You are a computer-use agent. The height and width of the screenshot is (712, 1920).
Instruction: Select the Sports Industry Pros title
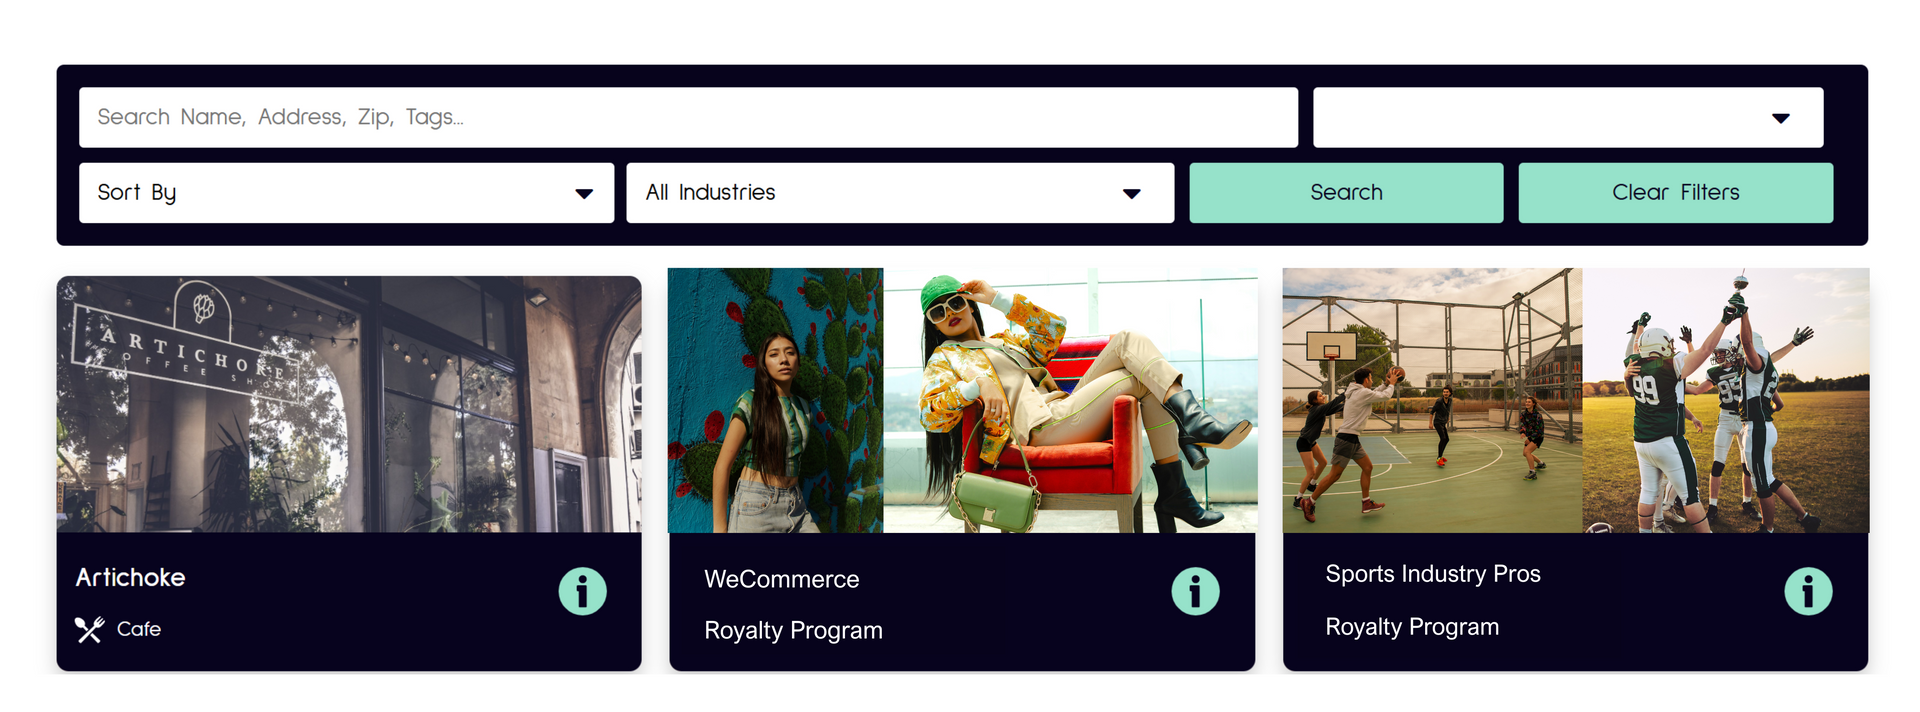click(x=1432, y=574)
